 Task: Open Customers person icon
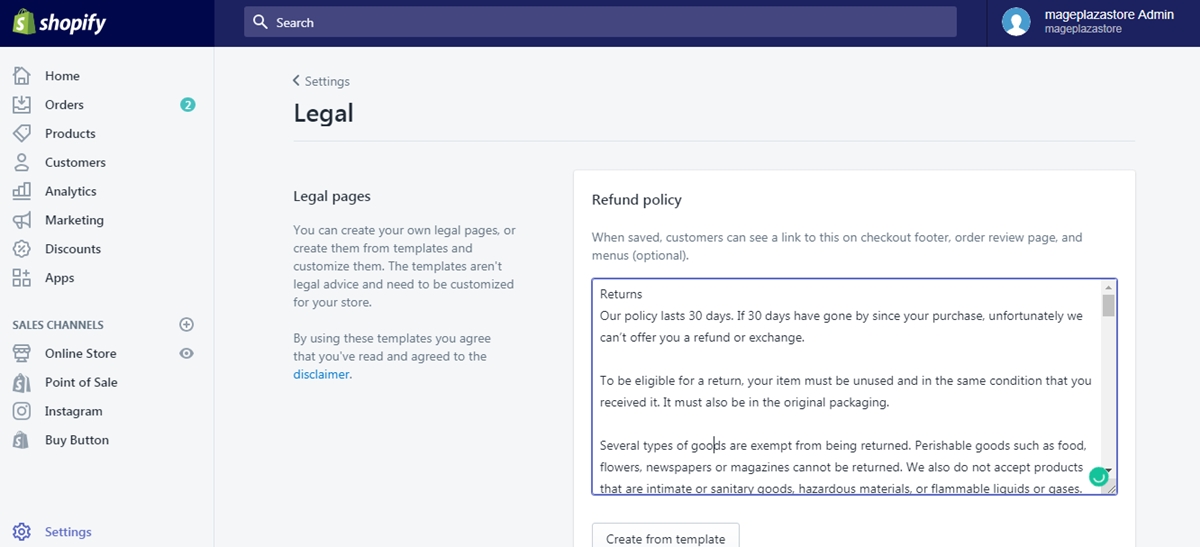coord(21,162)
